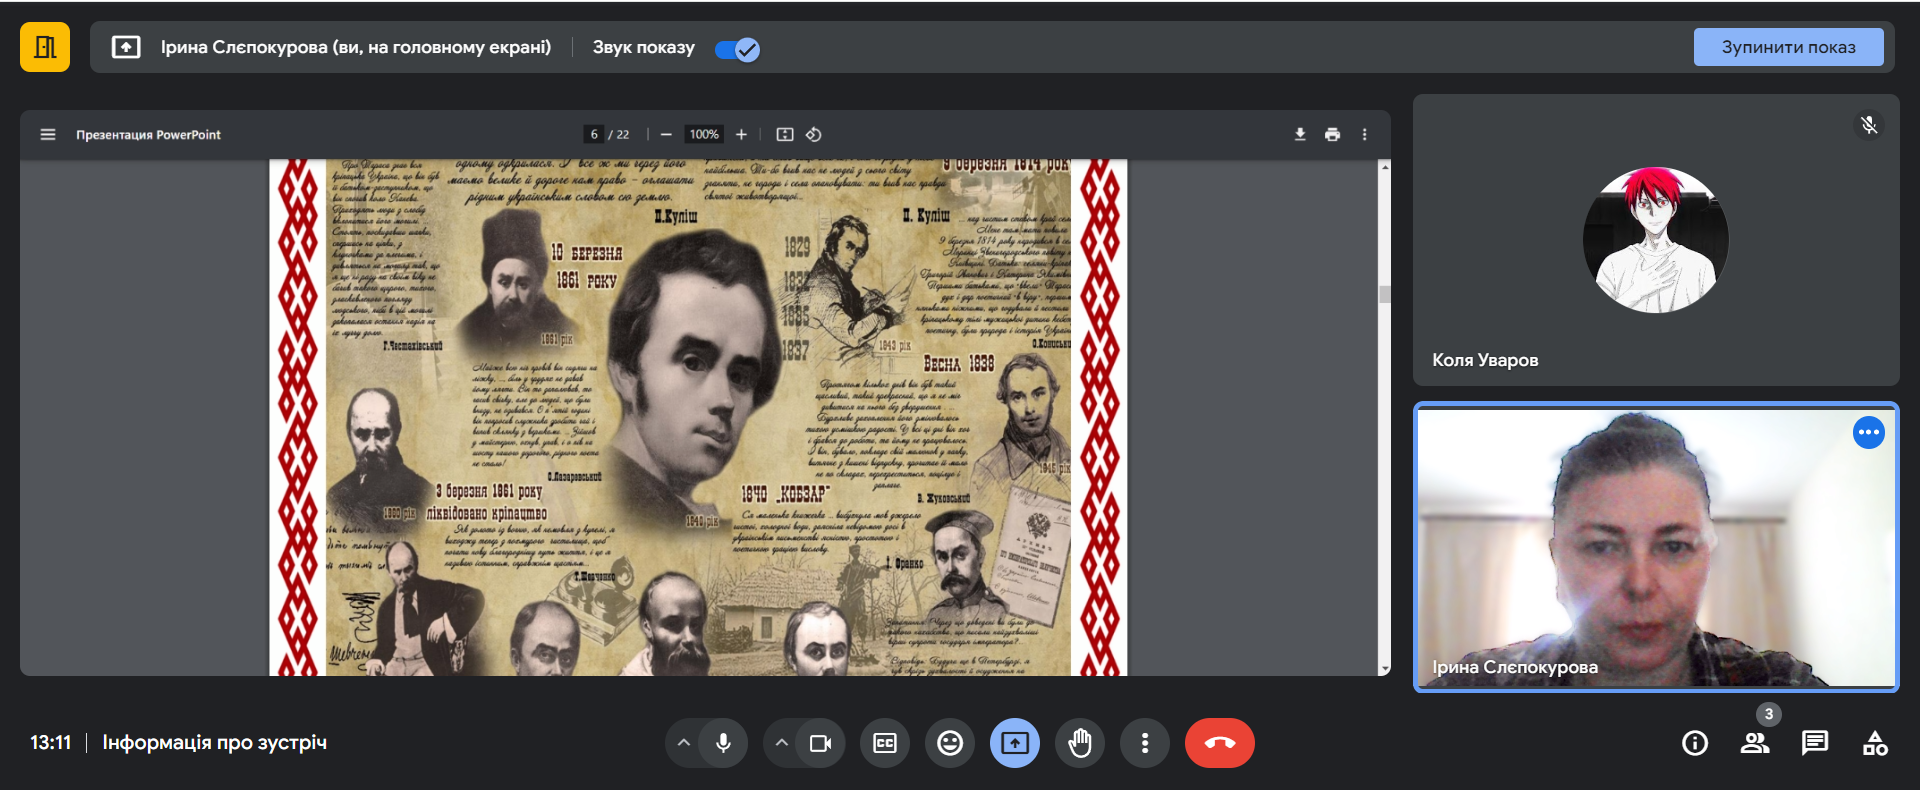Print the presentation document
The width and height of the screenshot is (1920, 790).
[x=1332, y=134]
